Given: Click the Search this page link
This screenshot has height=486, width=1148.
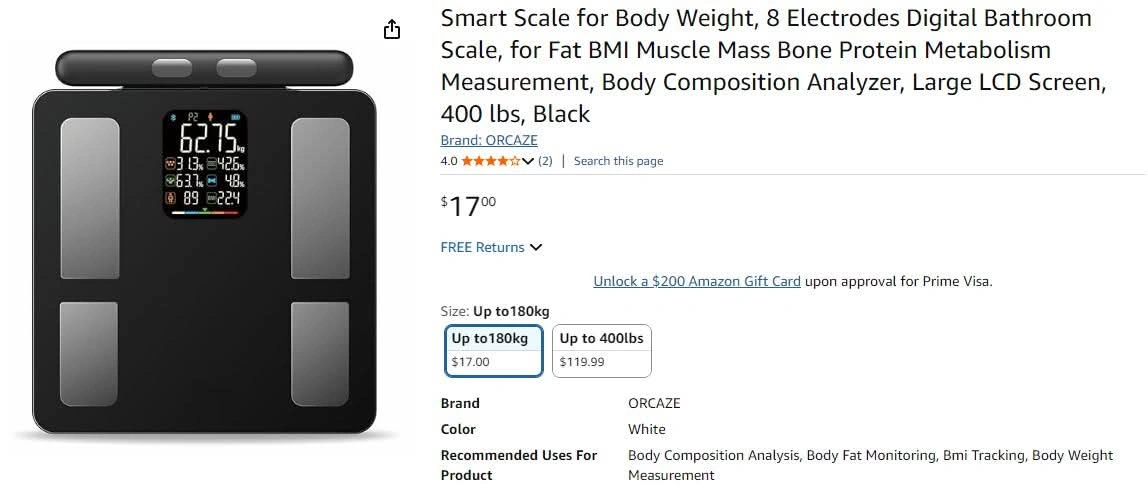Looking at the screenshot, I should [619, 161].
